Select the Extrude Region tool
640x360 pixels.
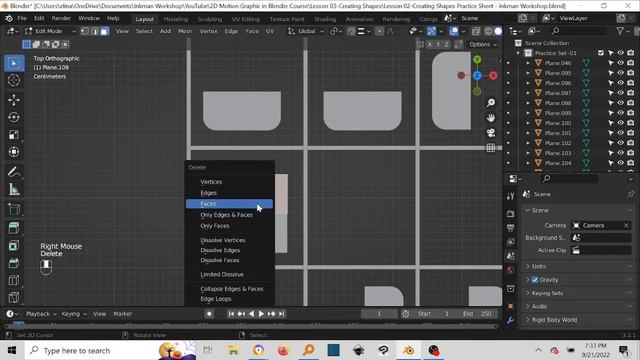point(14,228)
